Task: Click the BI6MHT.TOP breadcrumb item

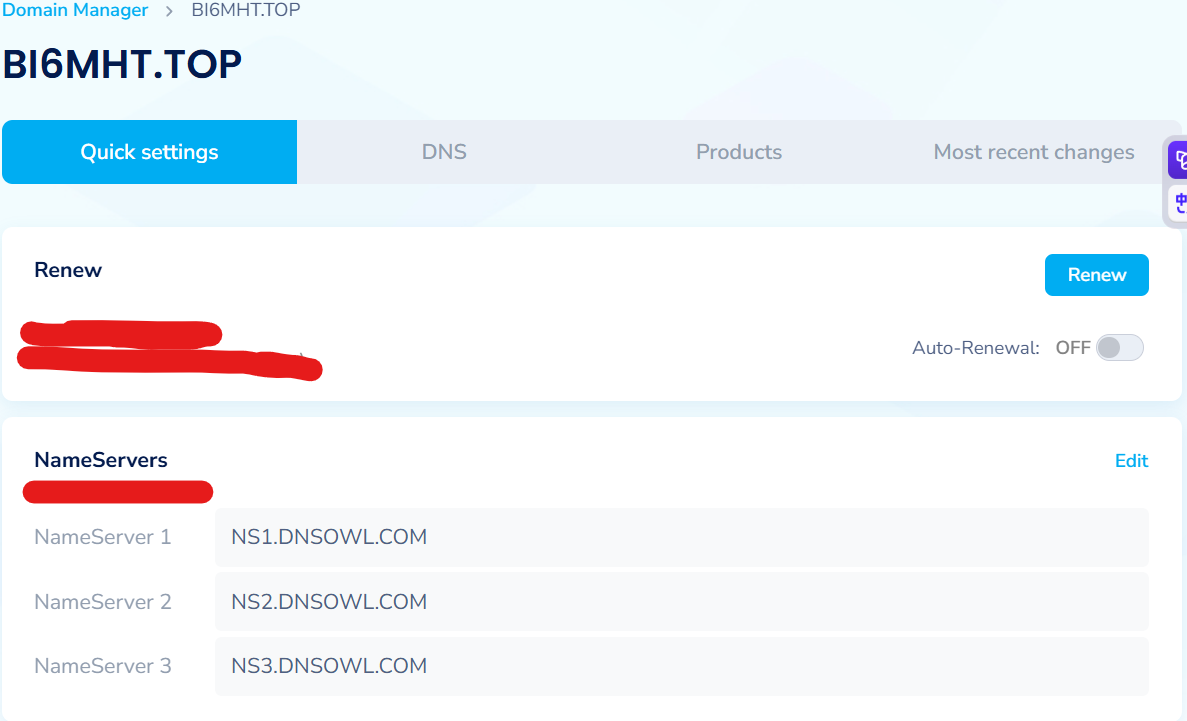Action: coord(245,11)
